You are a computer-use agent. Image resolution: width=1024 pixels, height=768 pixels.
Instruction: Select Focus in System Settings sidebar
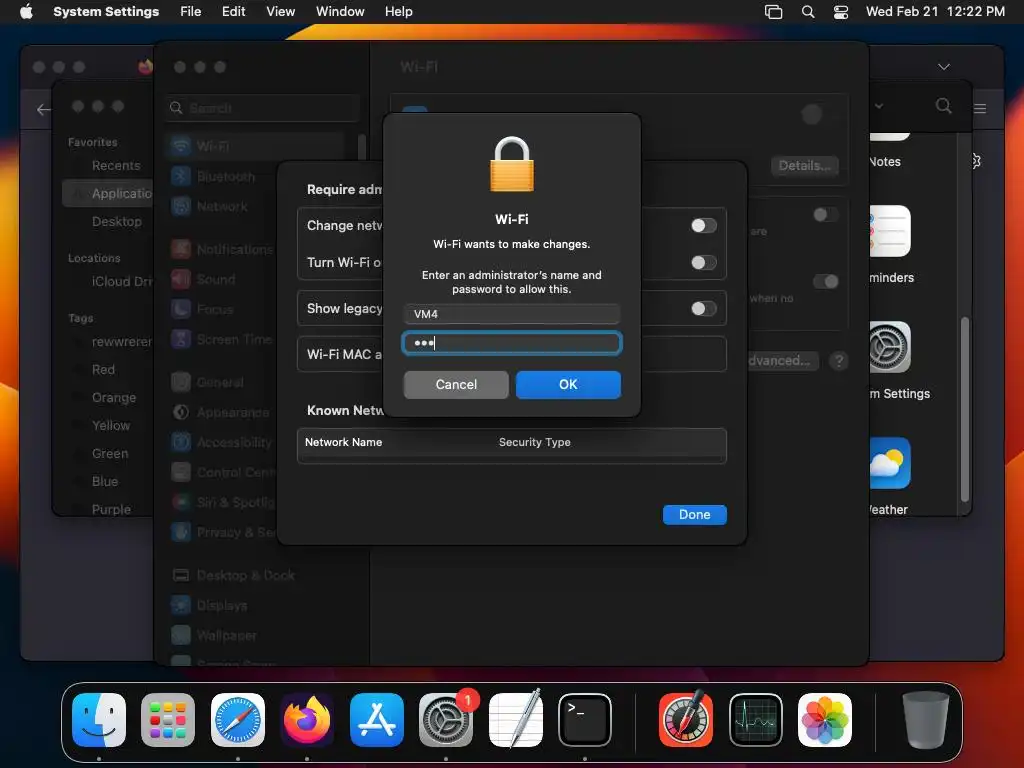click(215, 310)
